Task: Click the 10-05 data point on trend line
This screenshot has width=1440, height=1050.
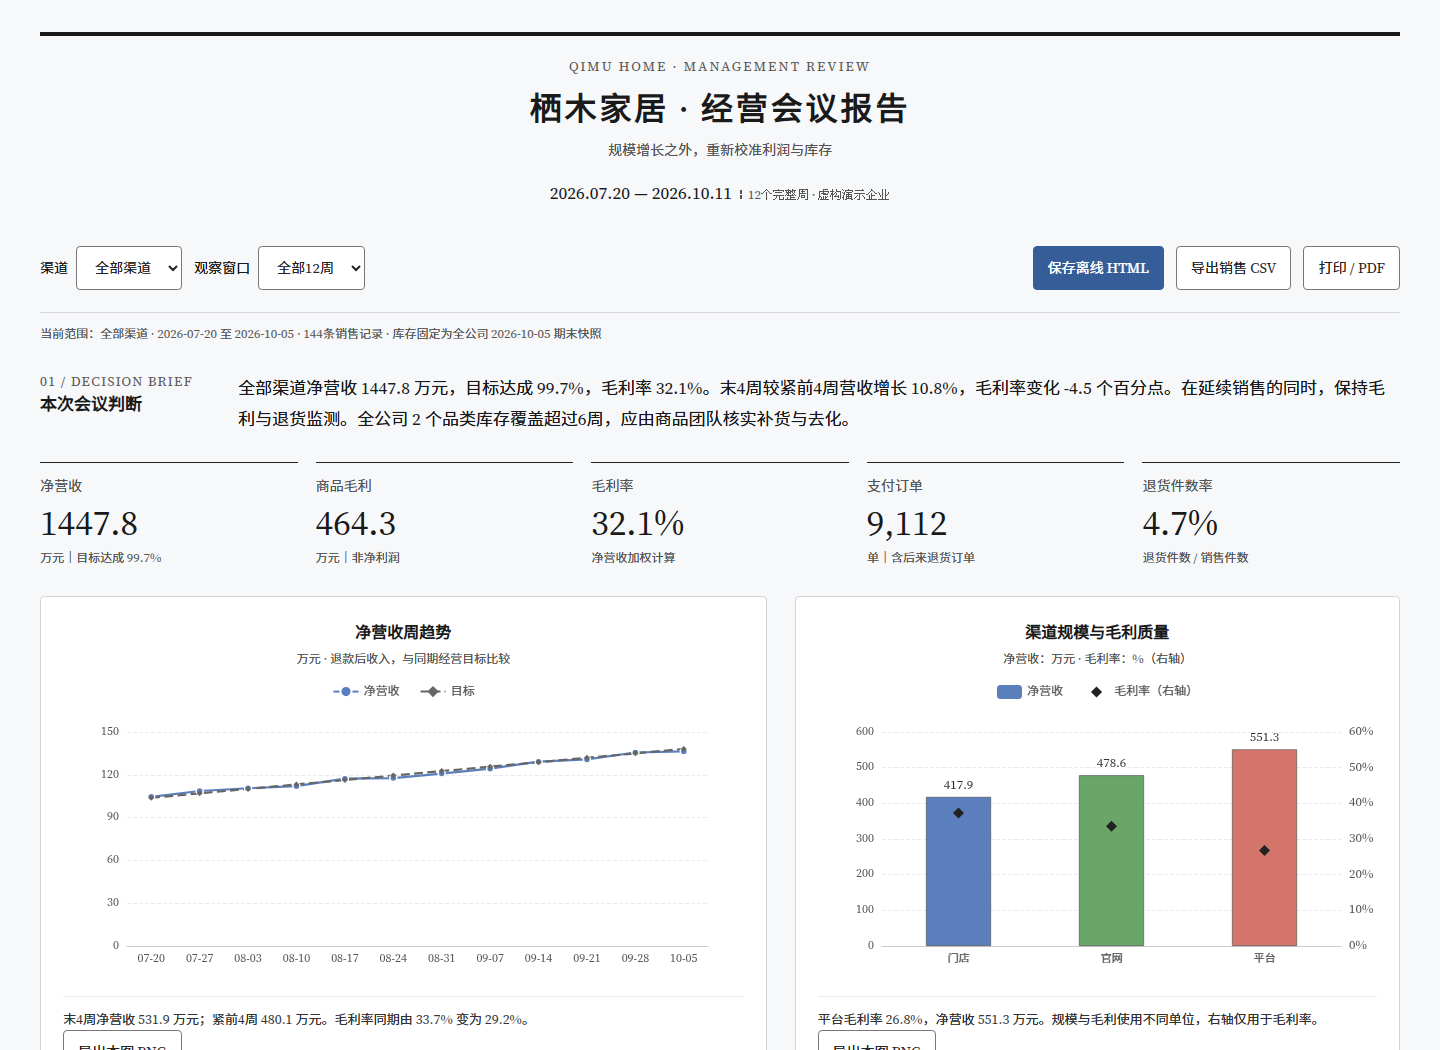Action: 684,750
